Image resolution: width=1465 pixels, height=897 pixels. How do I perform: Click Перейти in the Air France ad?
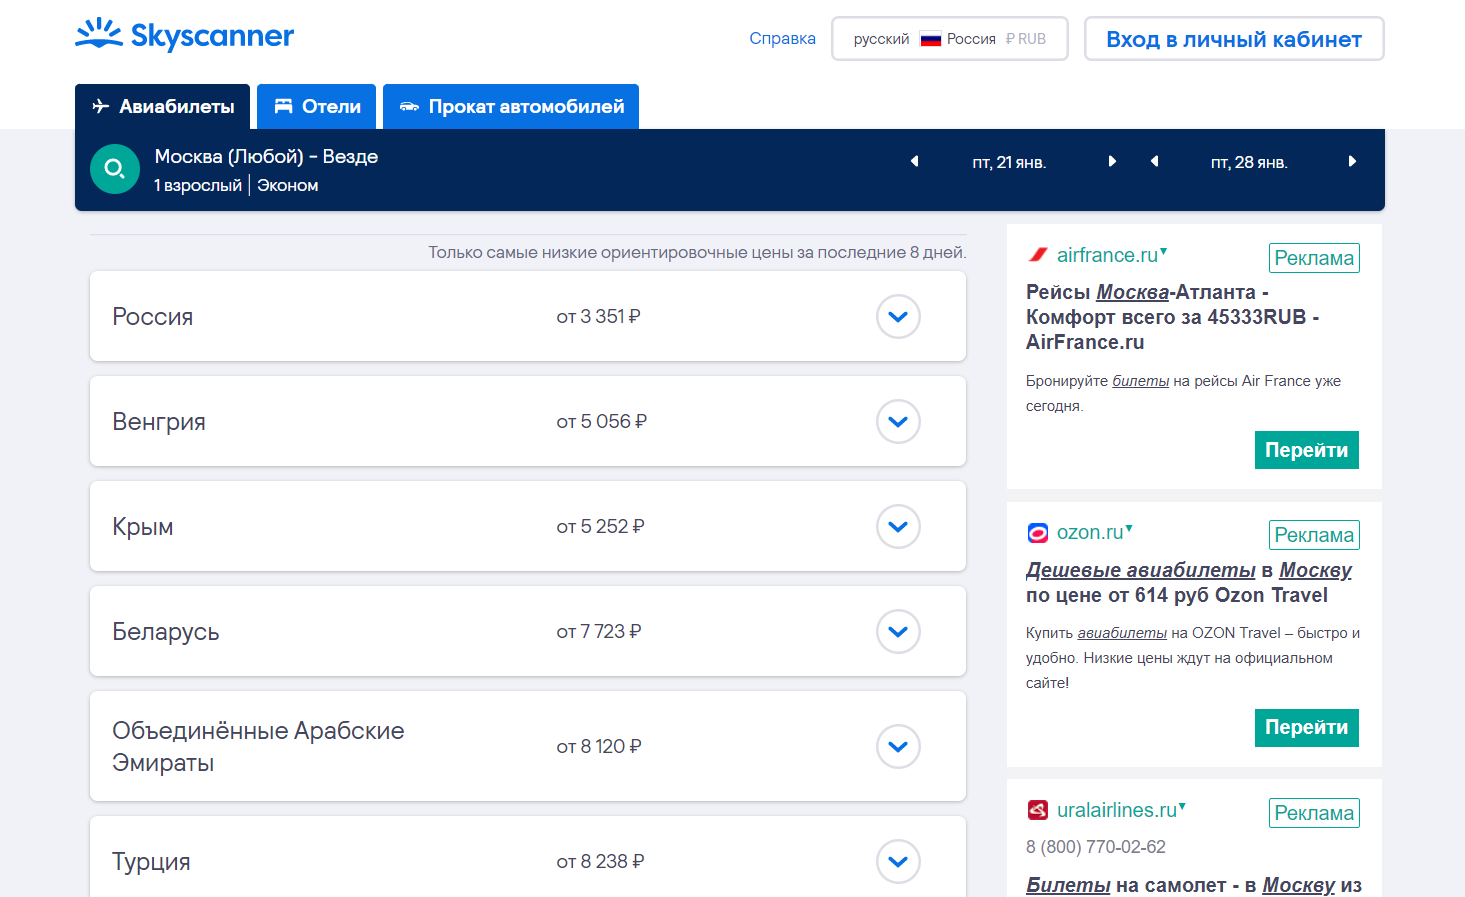[x=1306, y=450]
